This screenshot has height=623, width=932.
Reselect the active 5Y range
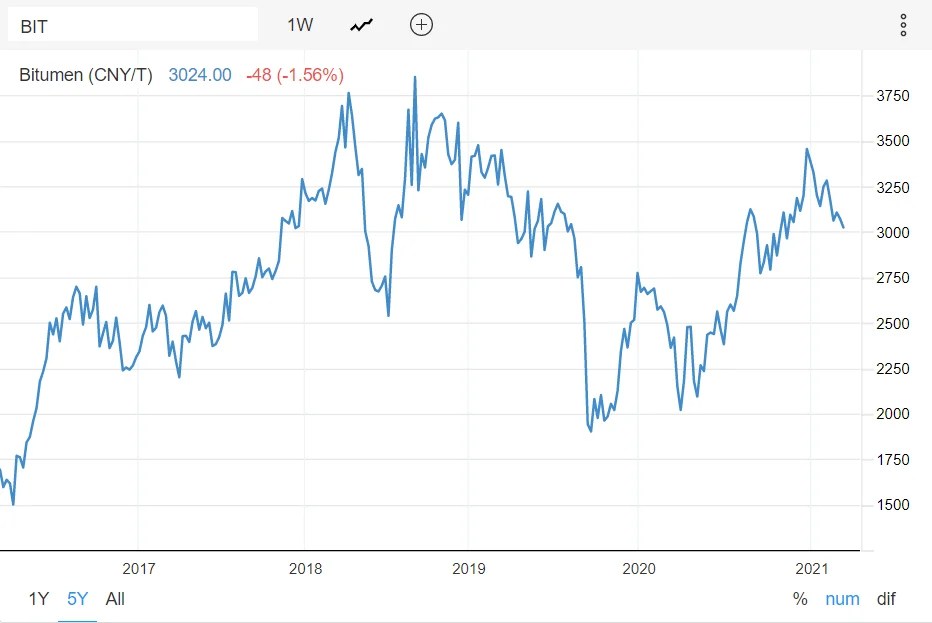[75, 598]
